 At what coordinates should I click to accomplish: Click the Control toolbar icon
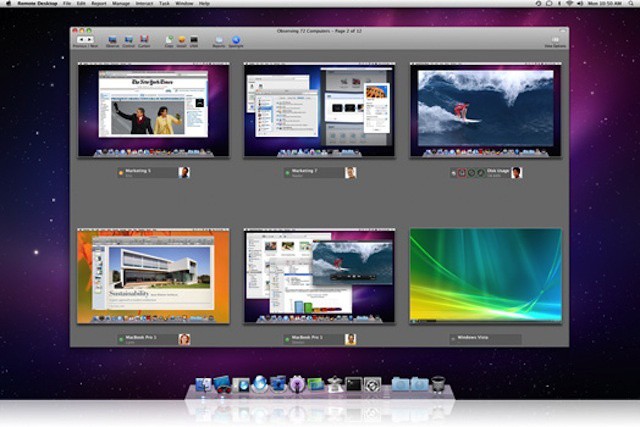[x=128, y=40]
